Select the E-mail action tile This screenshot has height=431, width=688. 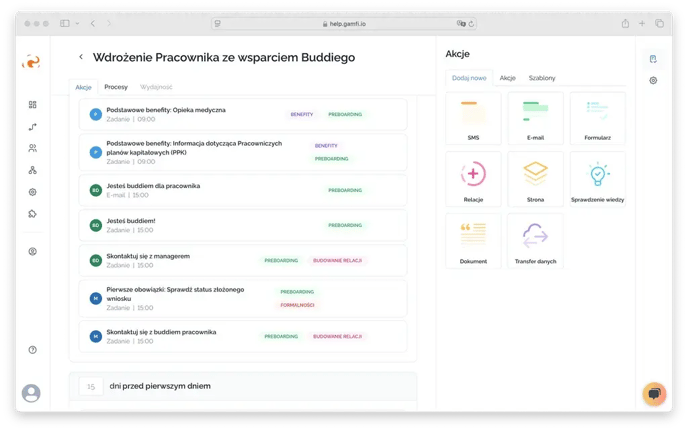click(x=535, y=119)
